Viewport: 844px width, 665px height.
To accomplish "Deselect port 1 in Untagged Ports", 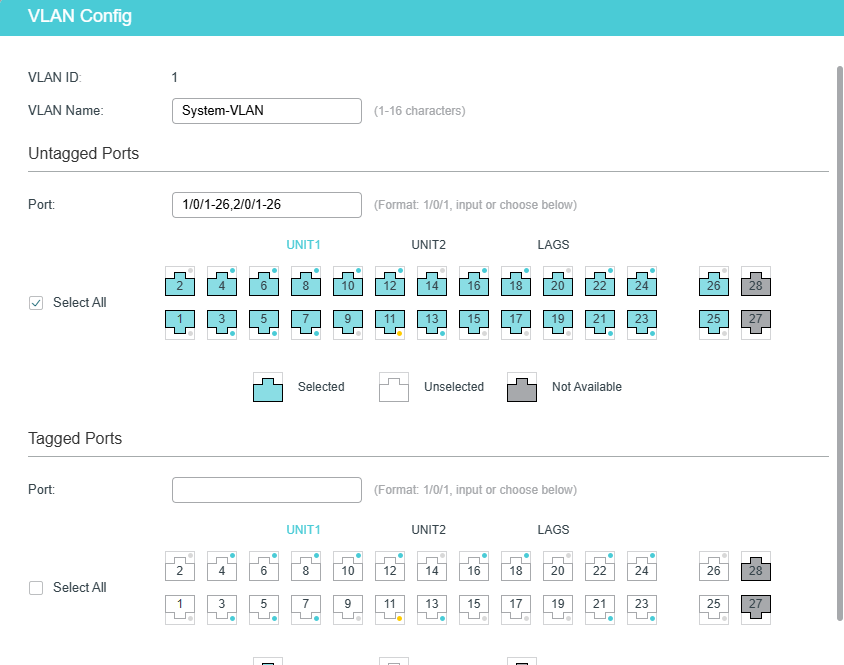I will [180, 324].
